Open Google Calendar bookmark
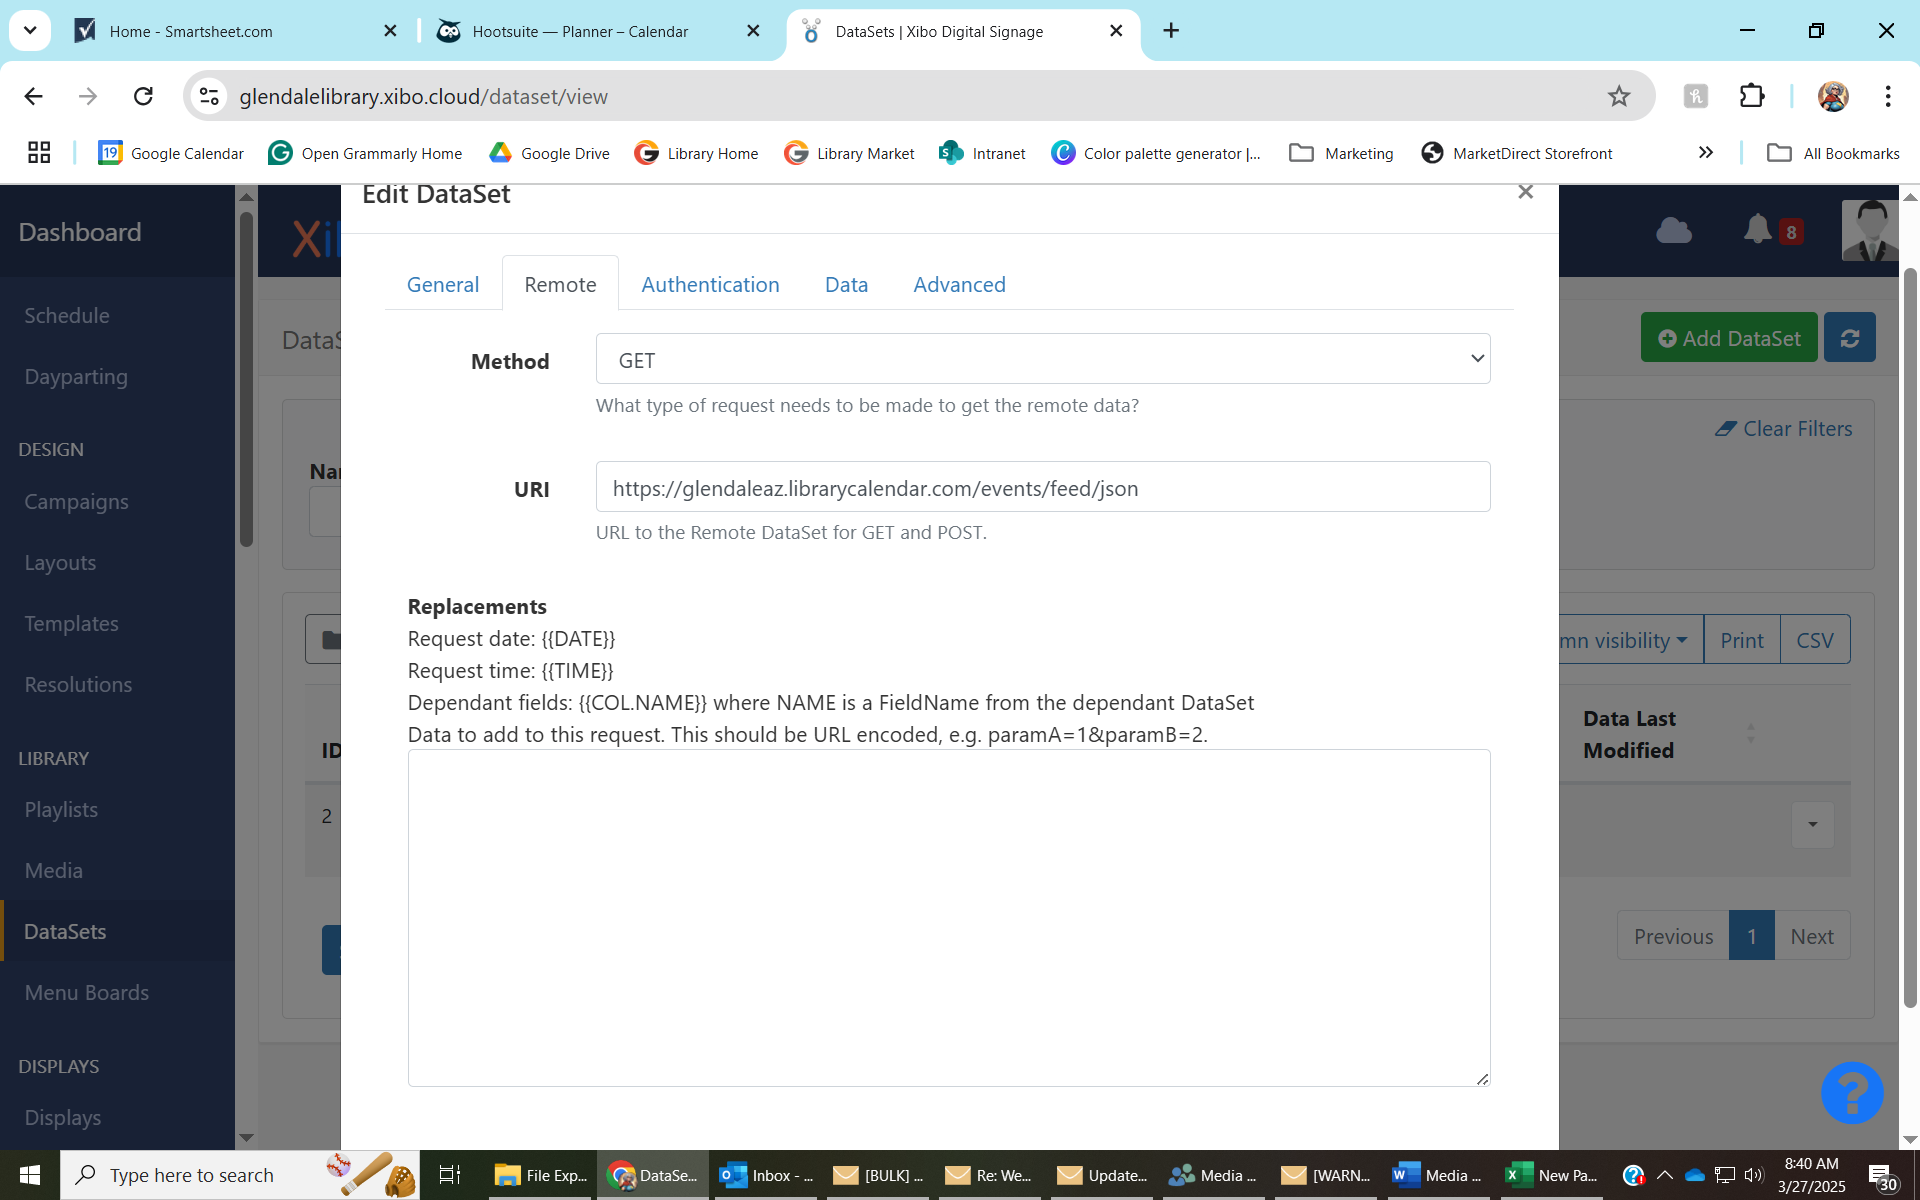This screenshot has width=1920, height=1200. pos(171,153)
